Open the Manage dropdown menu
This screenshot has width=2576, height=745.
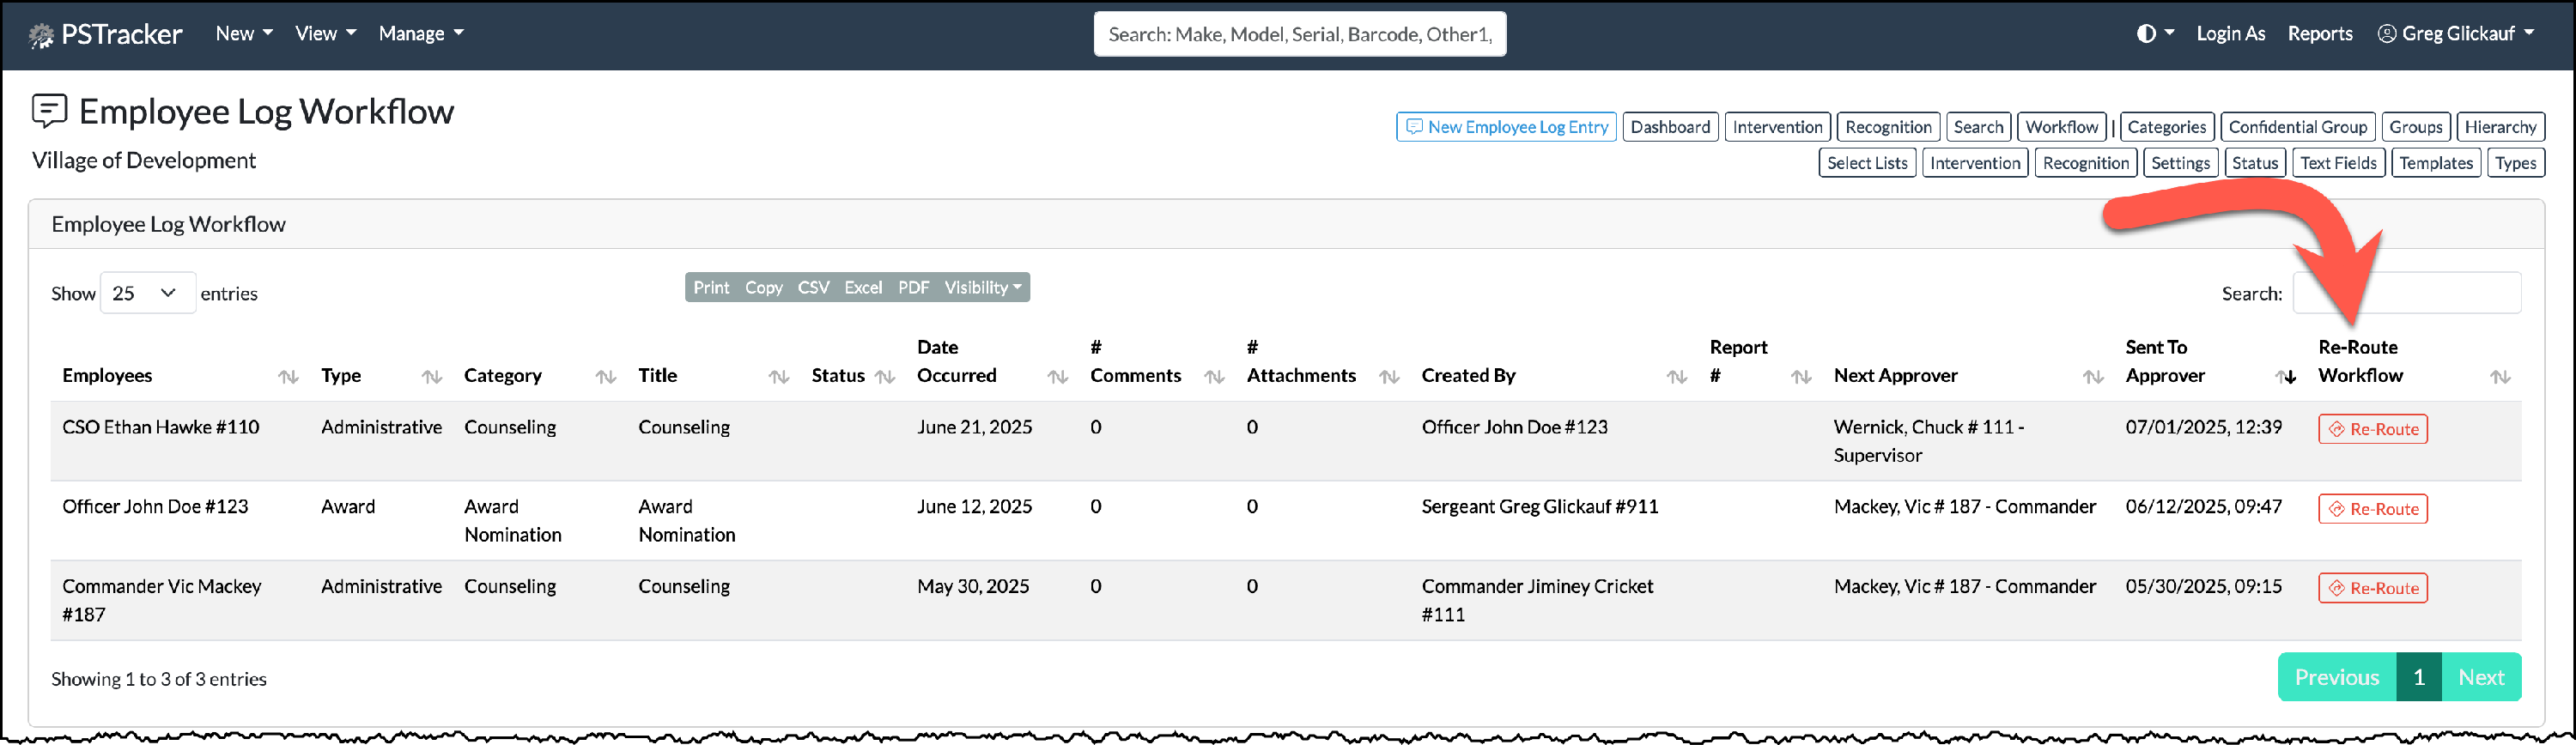tap(421, 34)
